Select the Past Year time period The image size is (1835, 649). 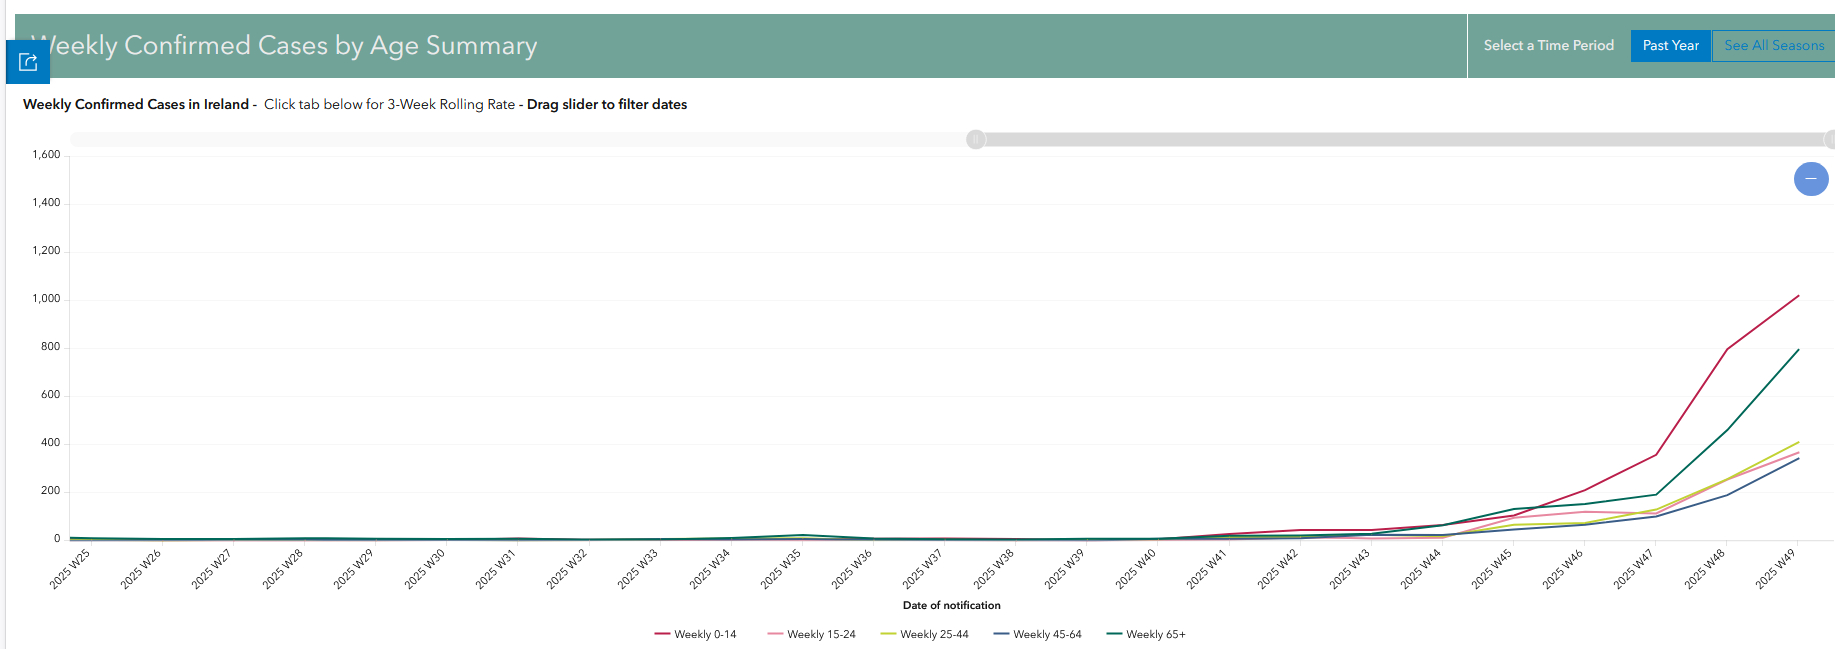(x=1670, y=46)
